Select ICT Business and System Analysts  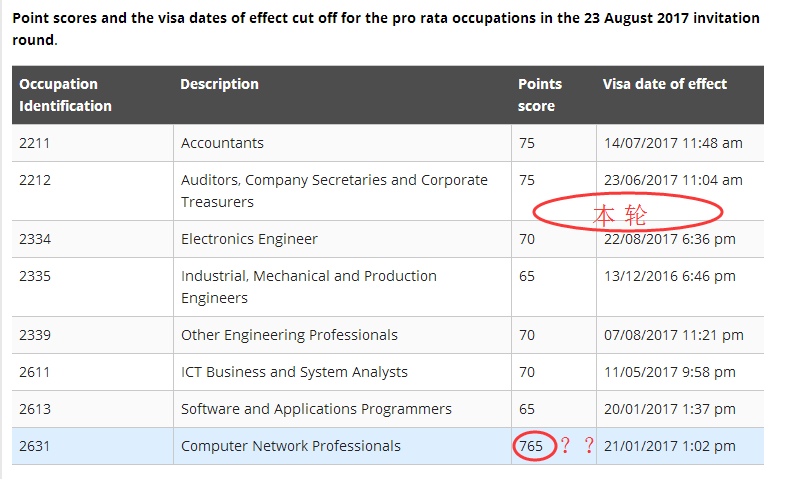coord(294,372)
